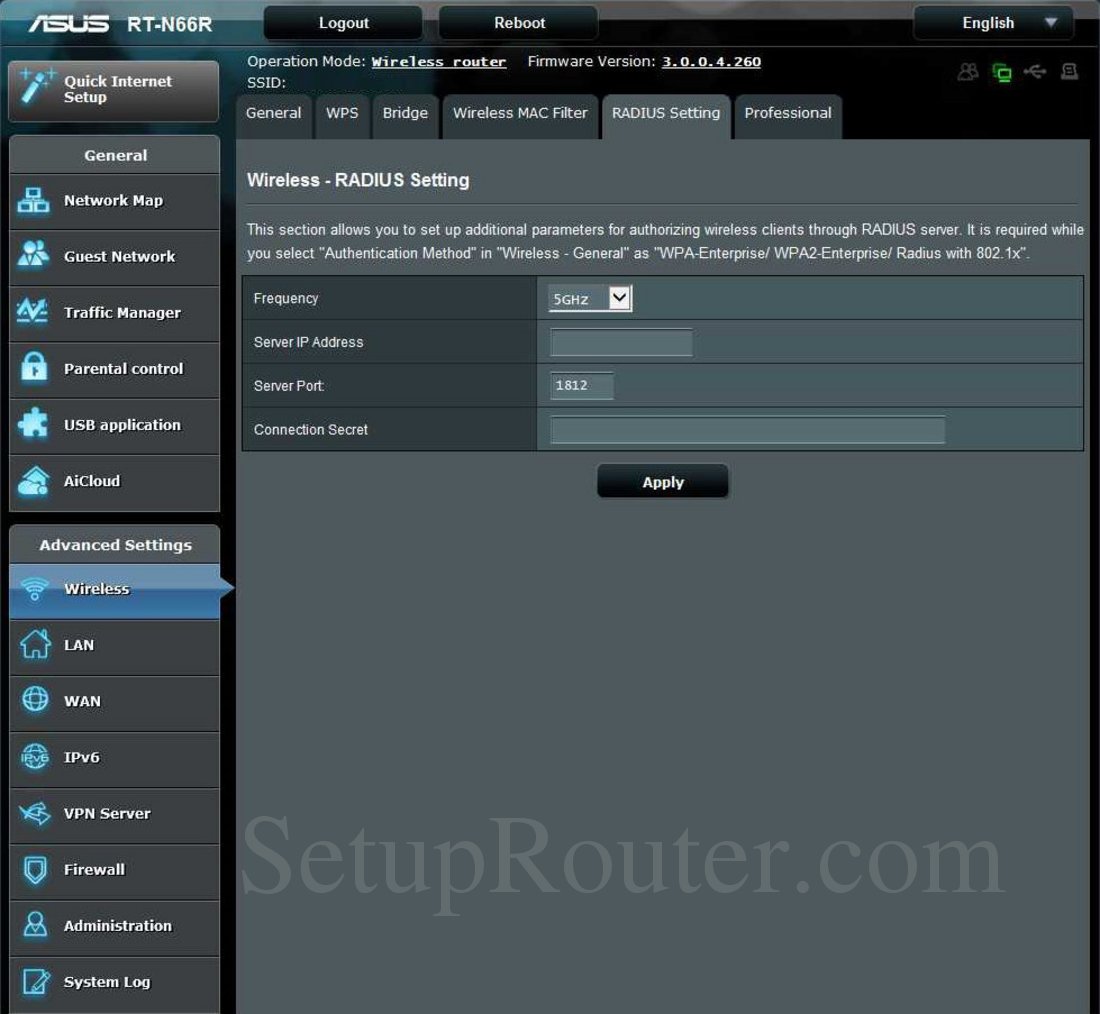This screenshot has height=1014, width=1100.
Task: Click the Firewall shield icon
Action: click(35, 869)
